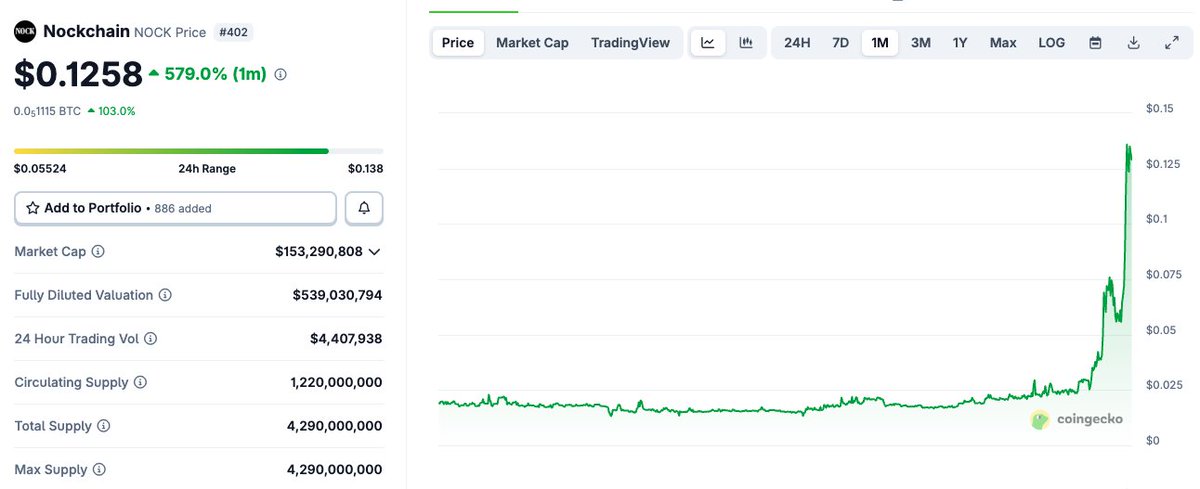The image size is (1200, 489).
Task: Open price alert bell icon
Action: click(364, 208)
